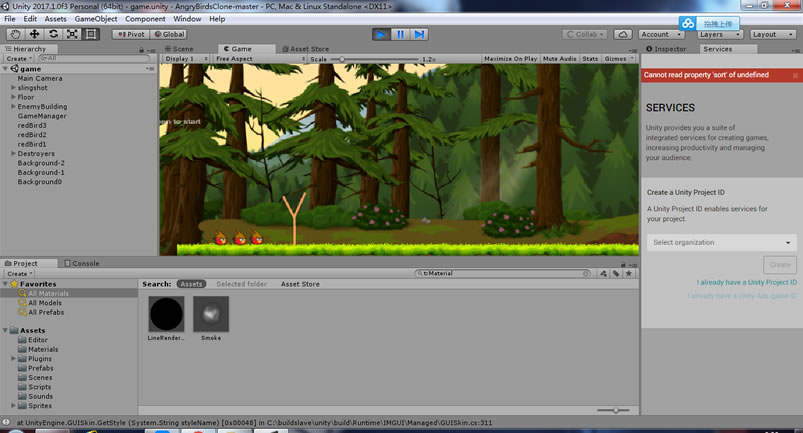
Task: Toggle Maximize On Play
Action: (x=511, y=59)
